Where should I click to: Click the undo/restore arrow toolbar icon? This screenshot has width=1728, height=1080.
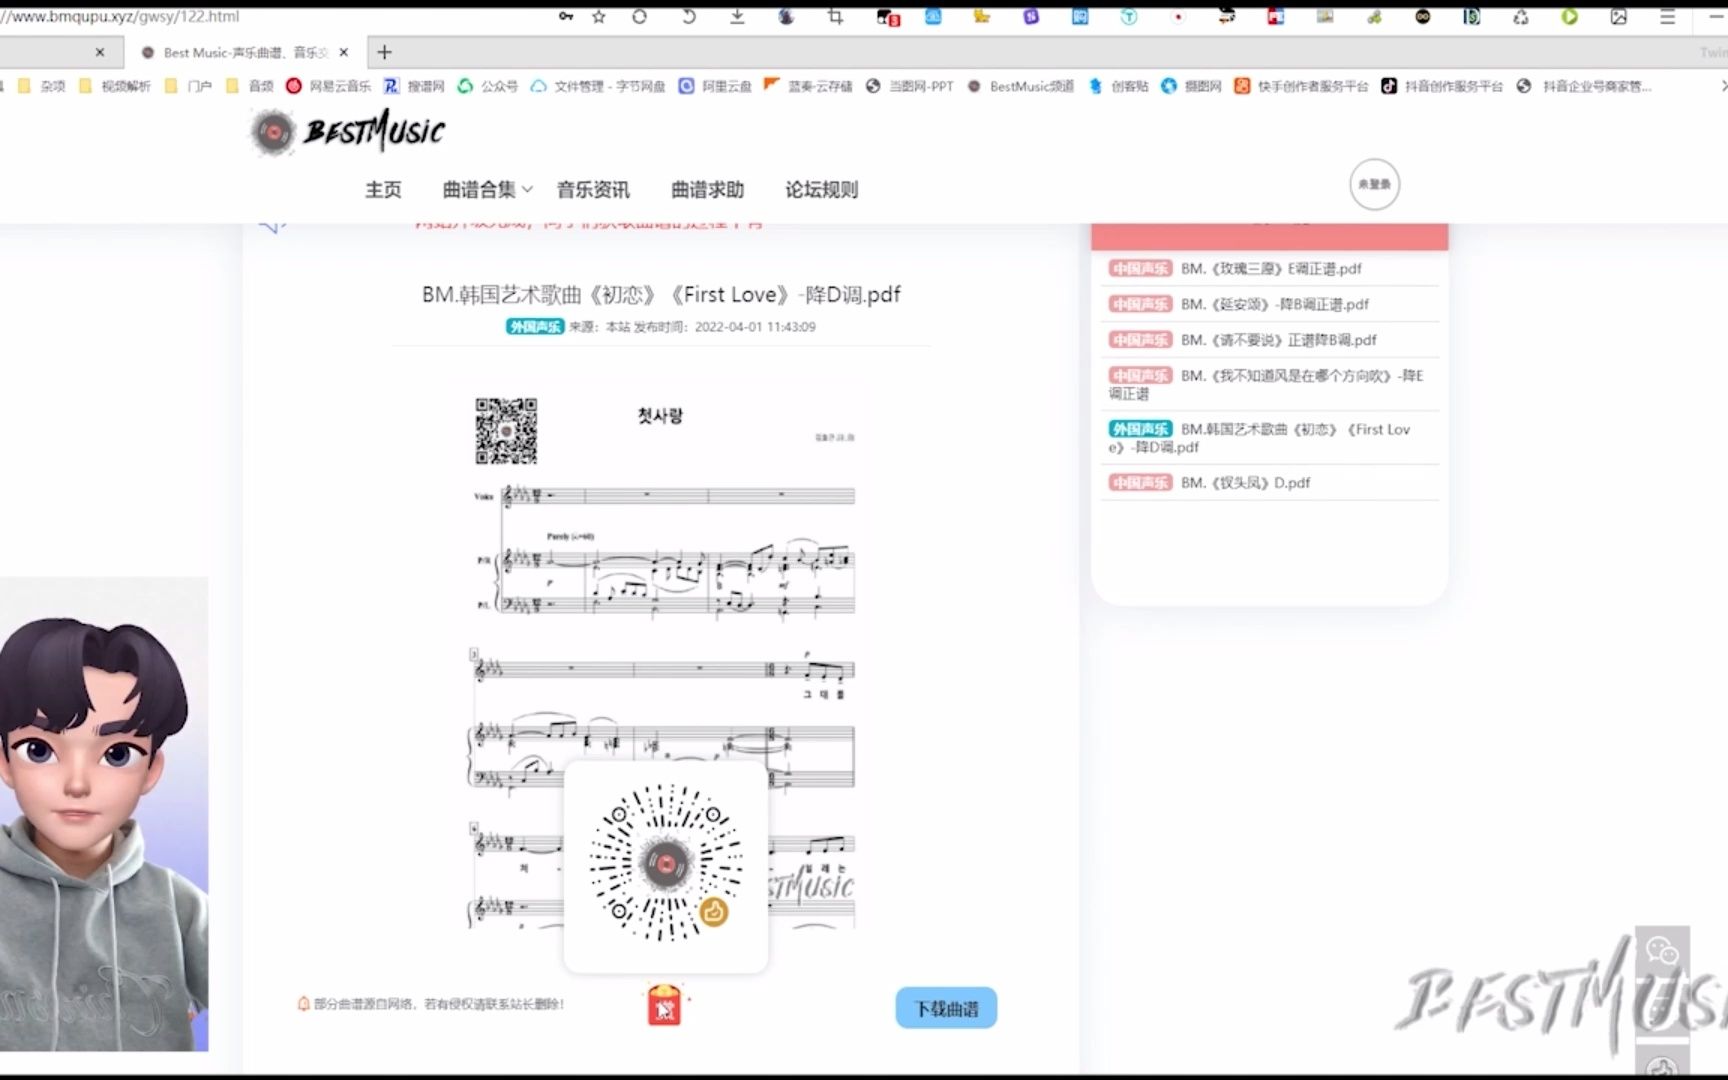[x=688, y=16]
